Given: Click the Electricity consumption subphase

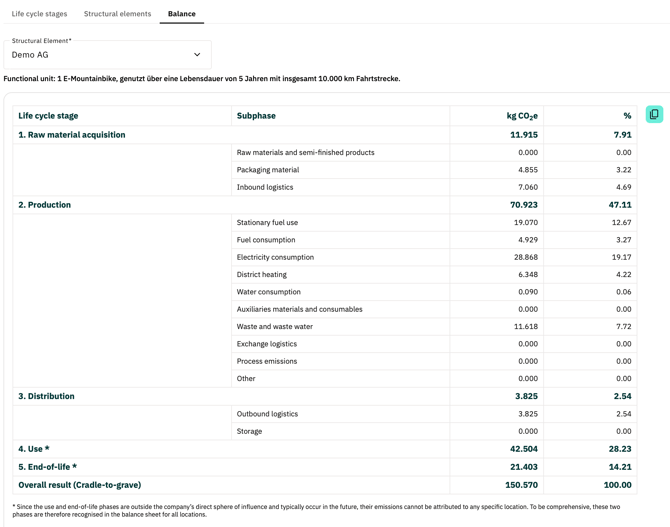Looking at the screenshot, I should pyautogui.click(x=275, y=257).
